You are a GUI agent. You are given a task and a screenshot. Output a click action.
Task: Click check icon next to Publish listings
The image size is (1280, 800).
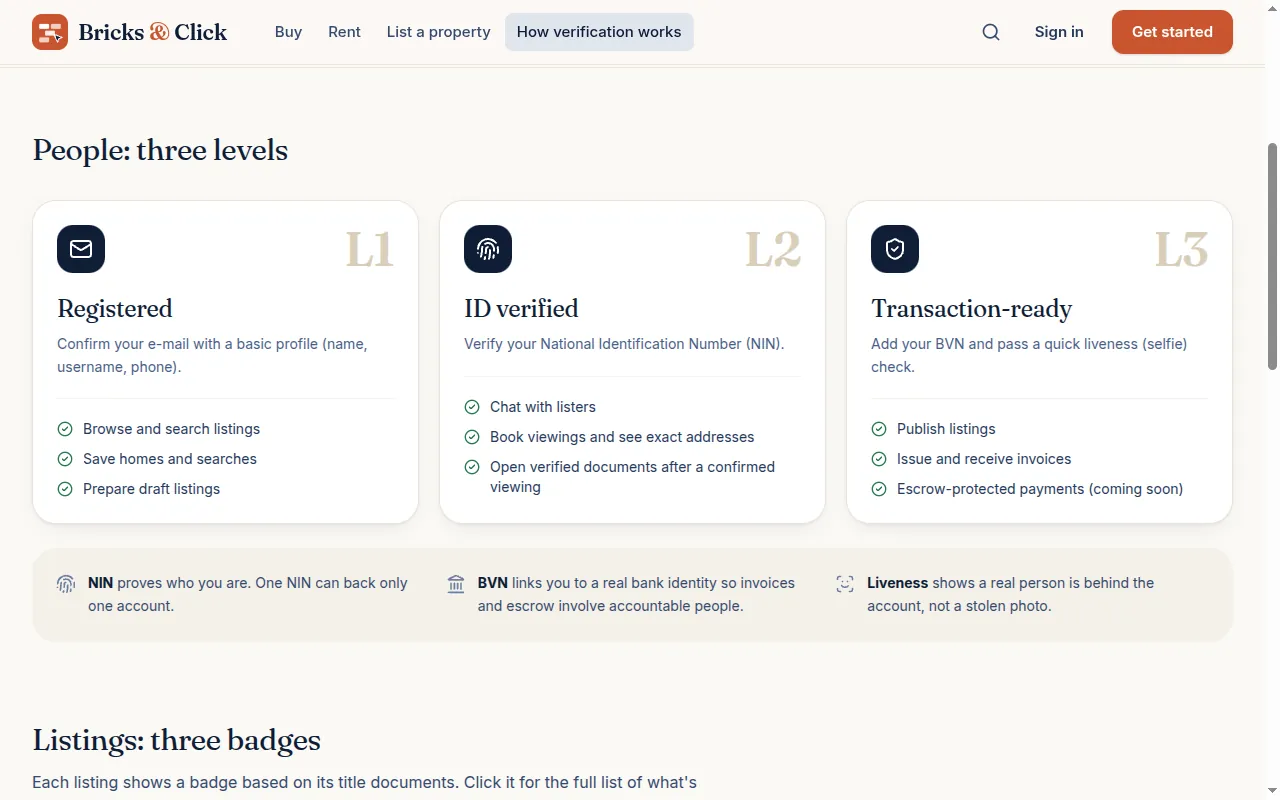[x=879, y=429]
